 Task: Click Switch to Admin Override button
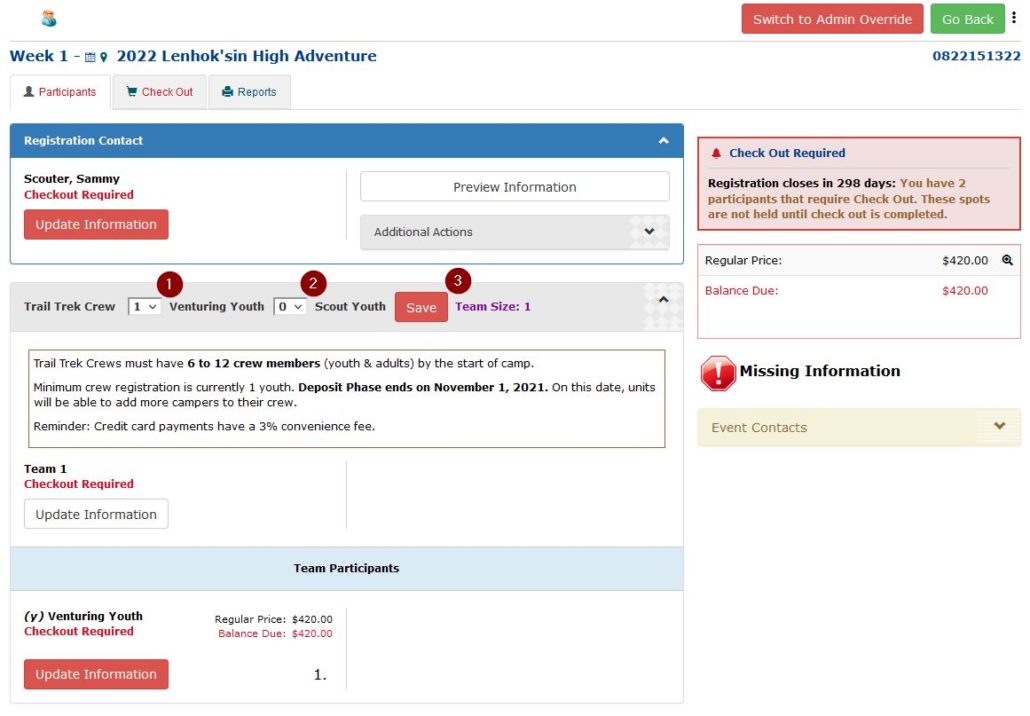click(x=832, y=19)
